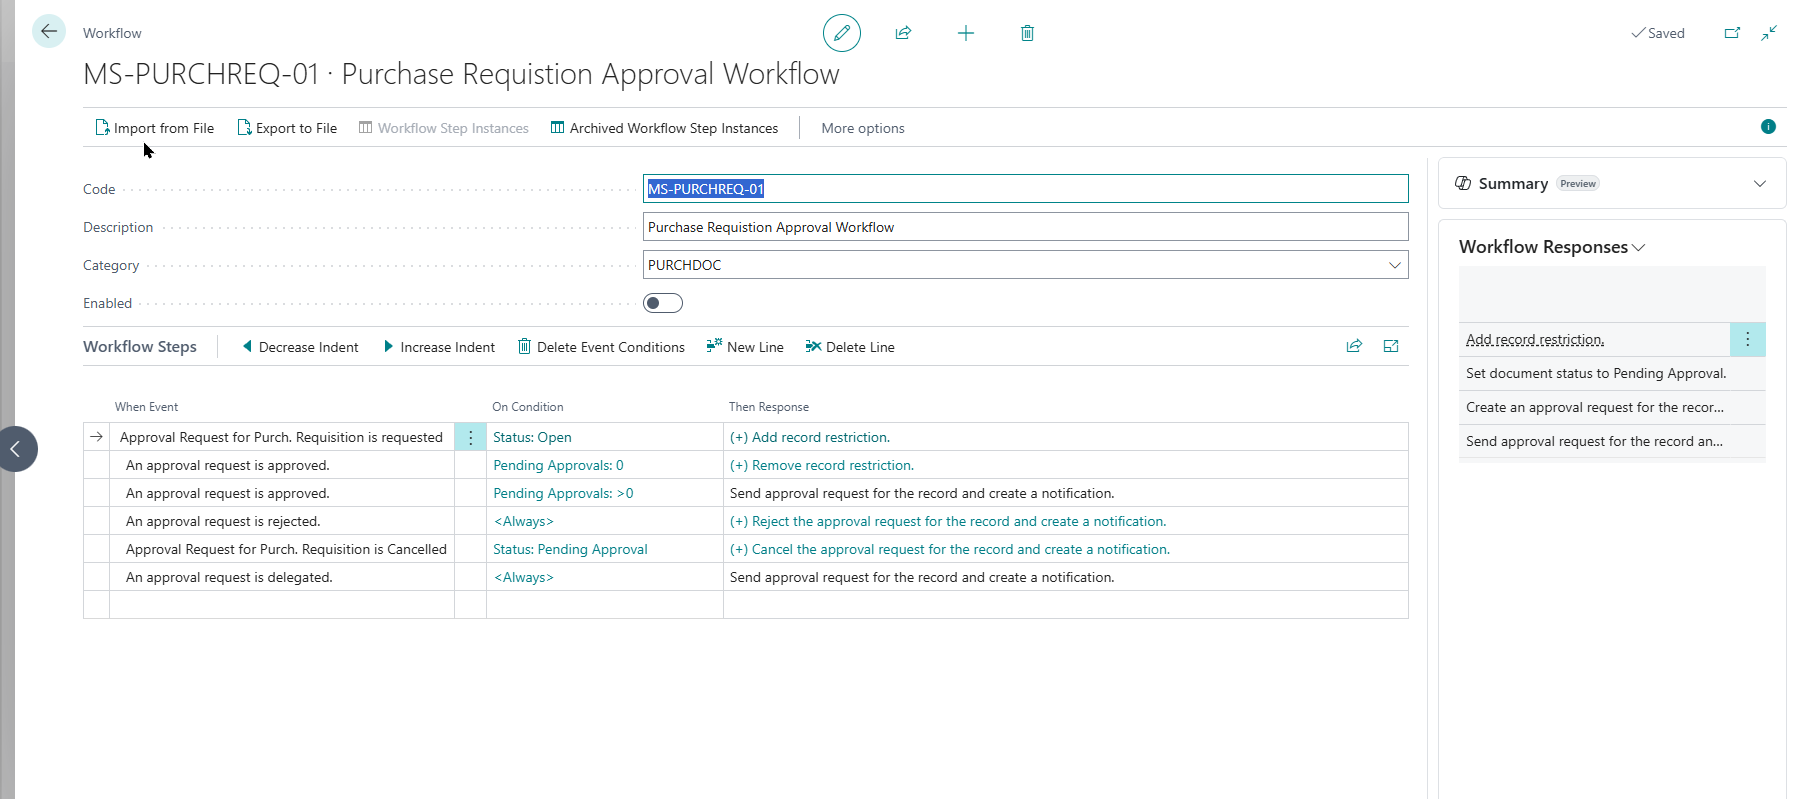Image resolution: width=1802 pixels, height=799 pixels.
Task: Click the share icon in page header
Action: 903,33
